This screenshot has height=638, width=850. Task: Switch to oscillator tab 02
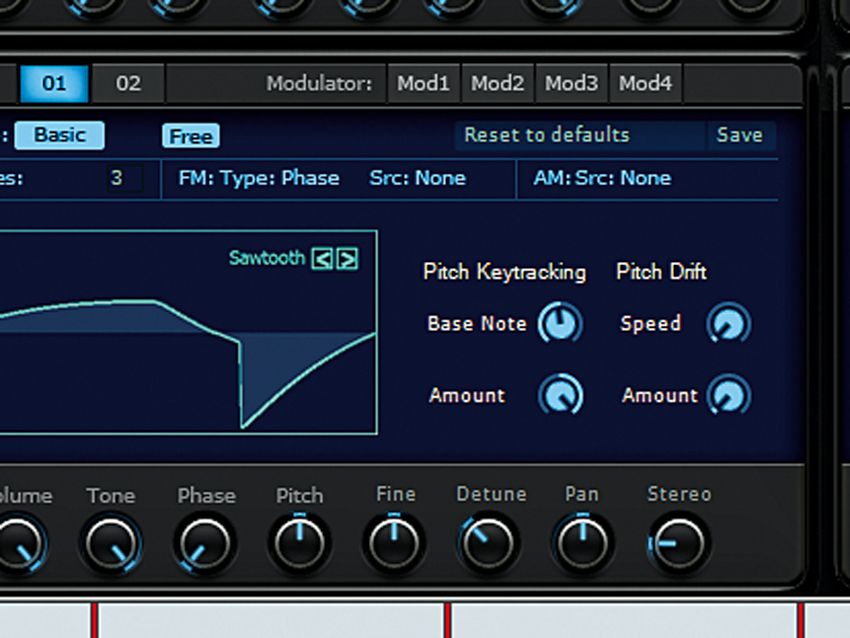[128, 84]
